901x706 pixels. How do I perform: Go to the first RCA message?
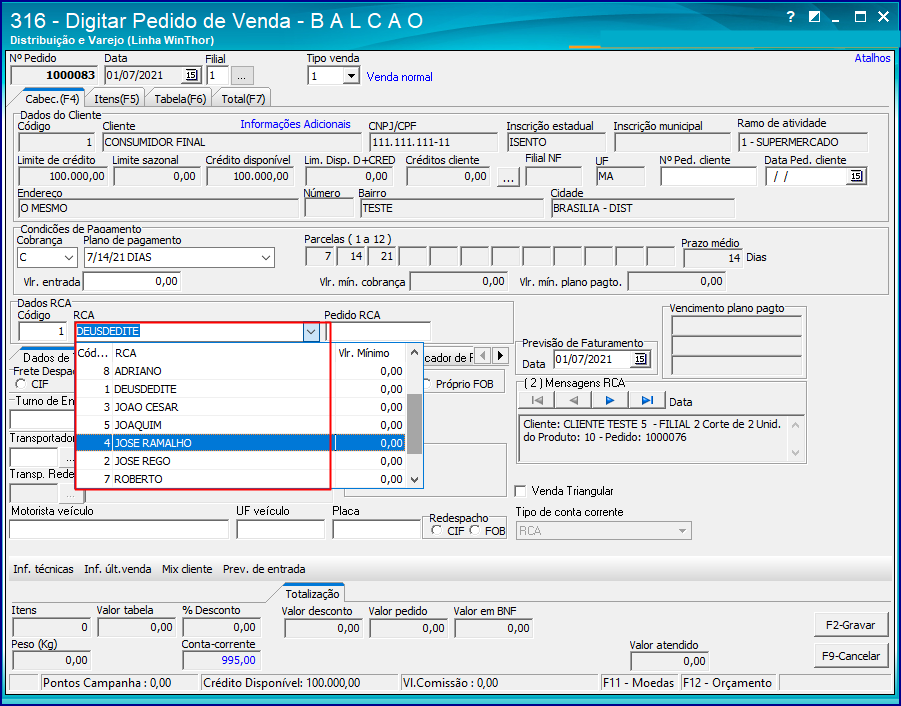point(537,400)
